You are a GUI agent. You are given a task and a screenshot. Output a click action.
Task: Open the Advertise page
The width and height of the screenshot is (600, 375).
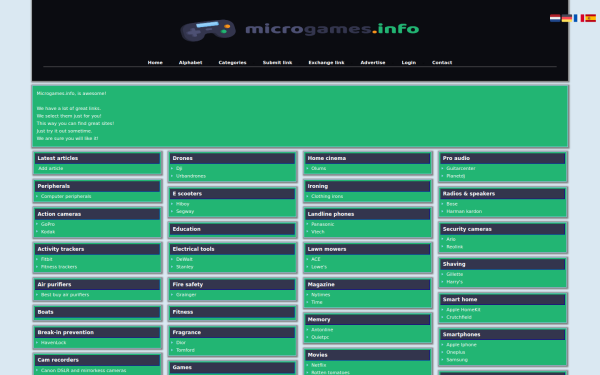(x=373, y=62)
